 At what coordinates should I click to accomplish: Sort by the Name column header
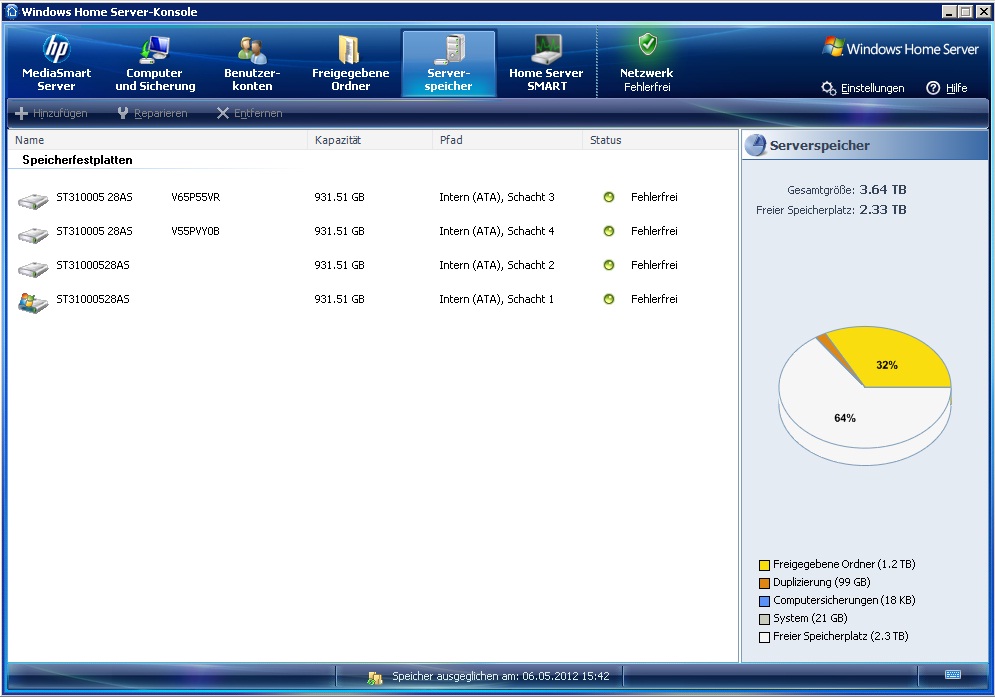pos(157,140)
